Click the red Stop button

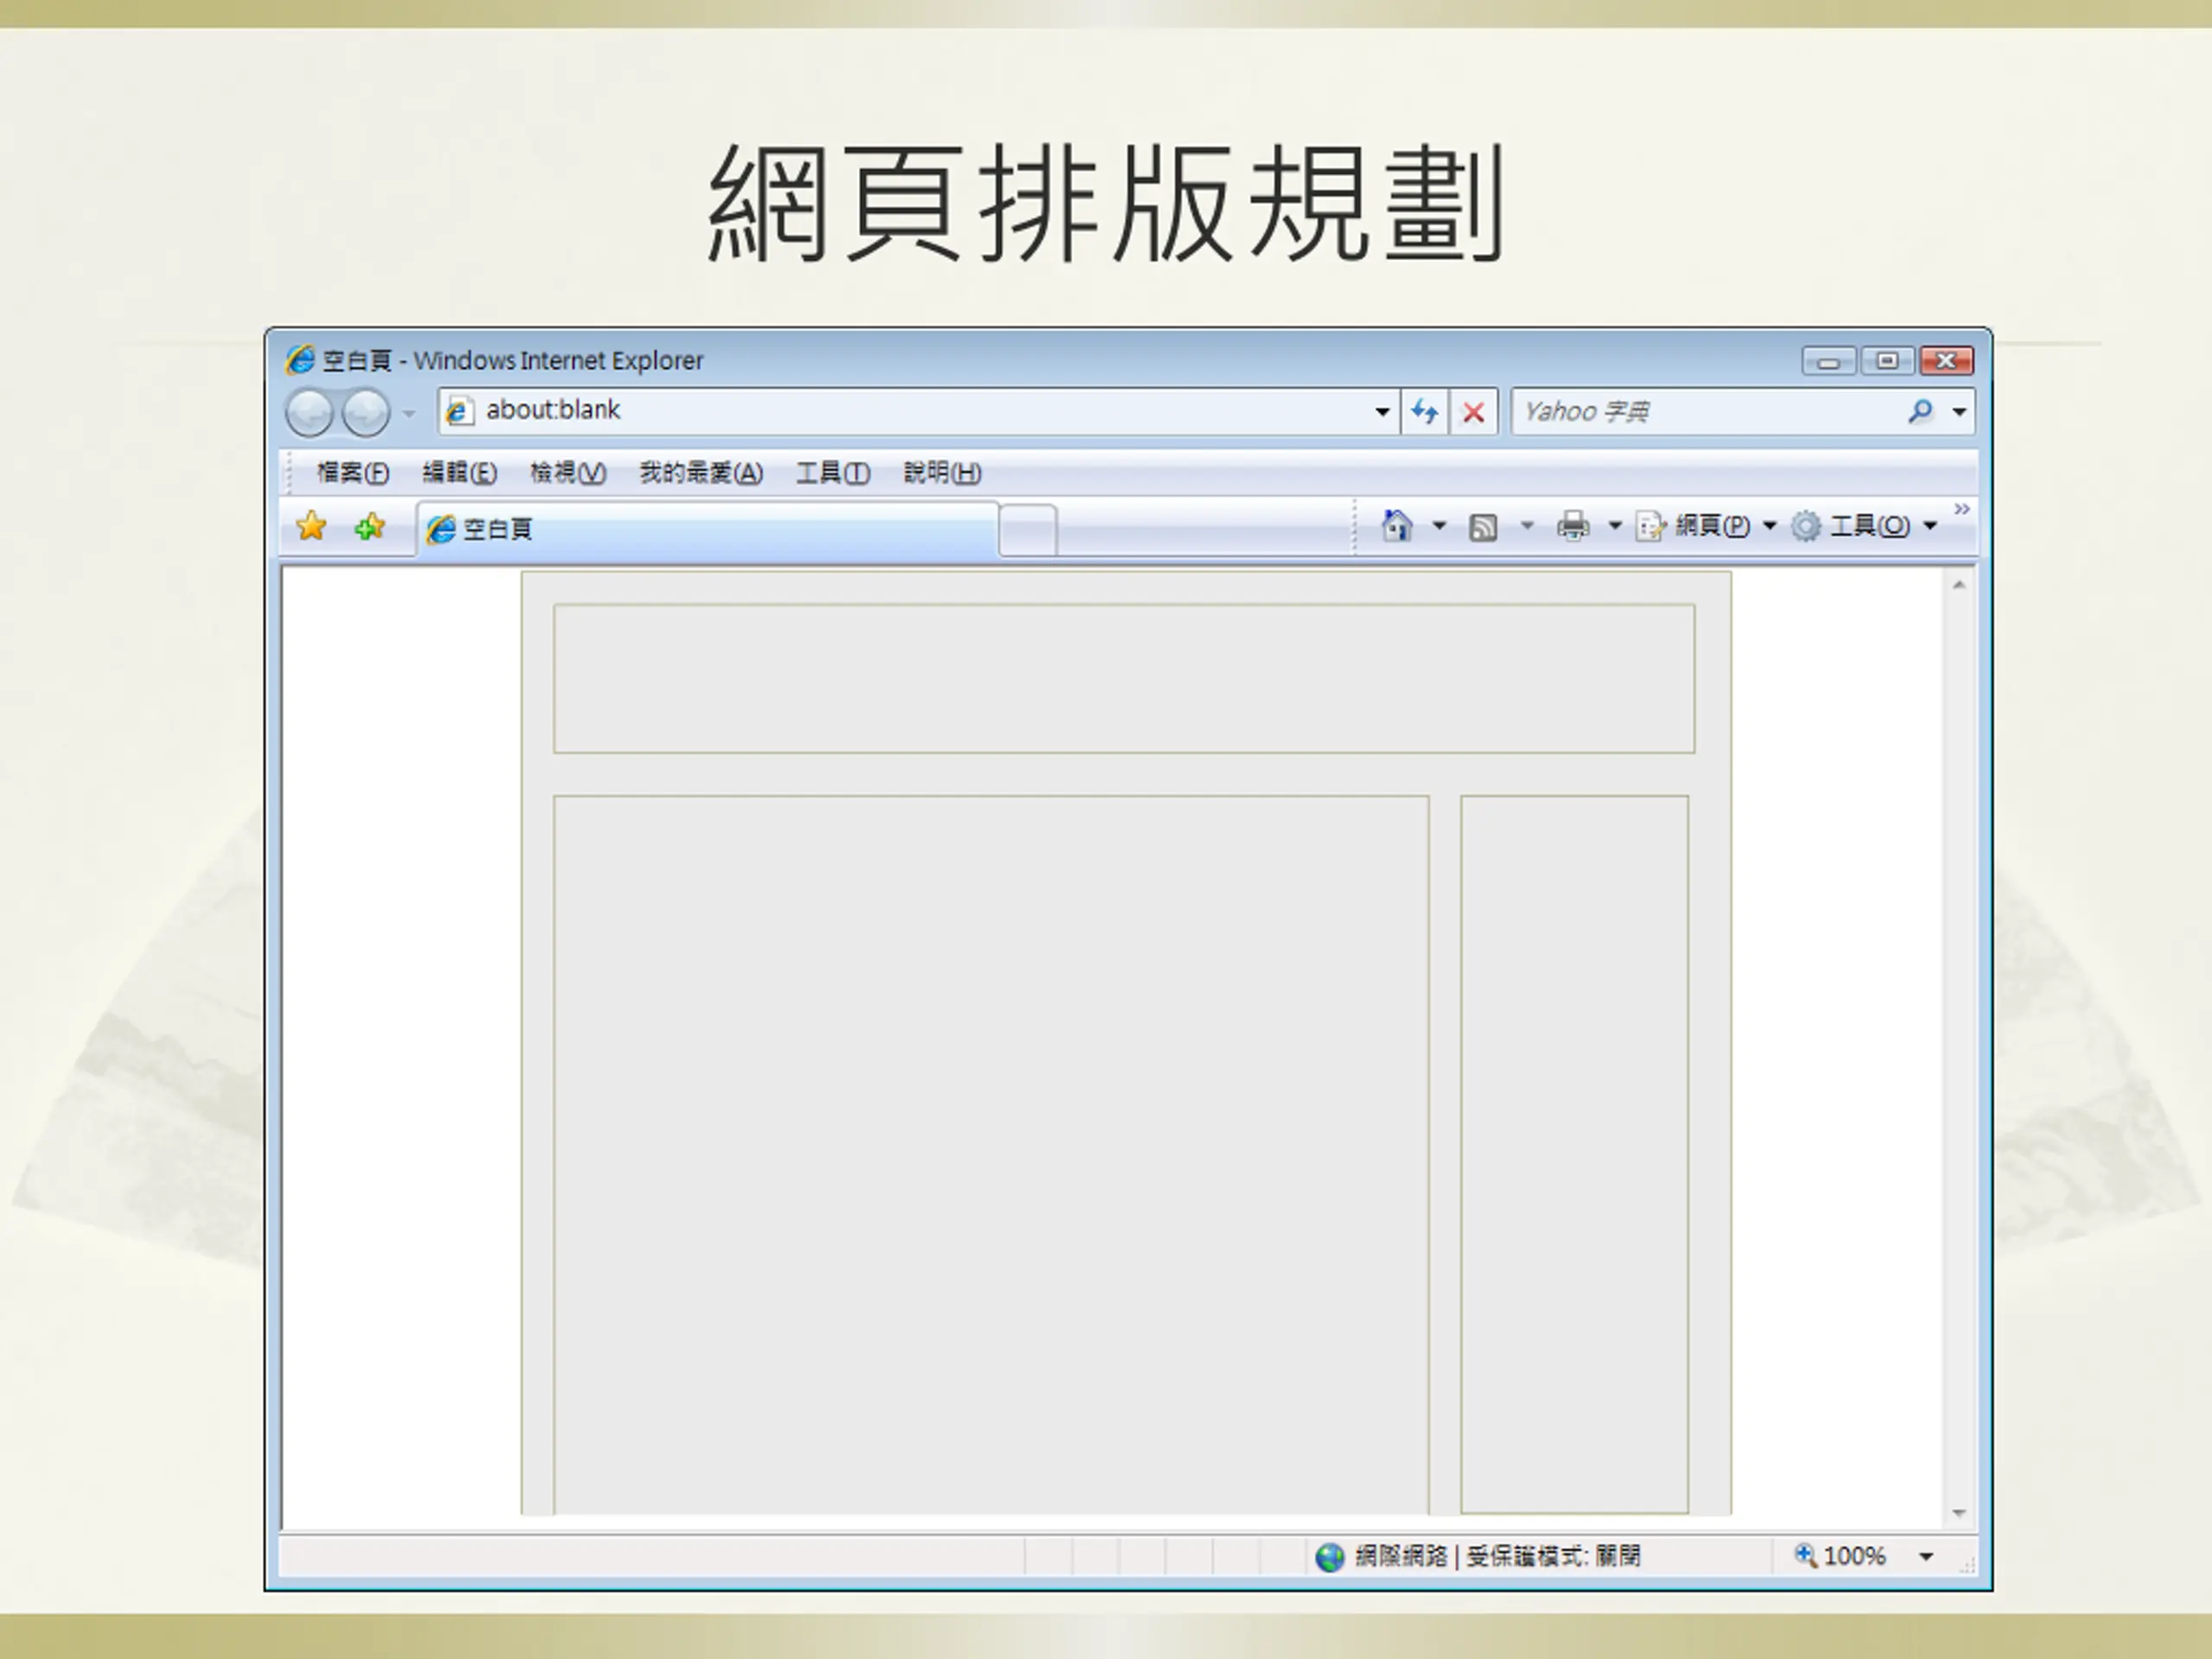[1473, 411]
